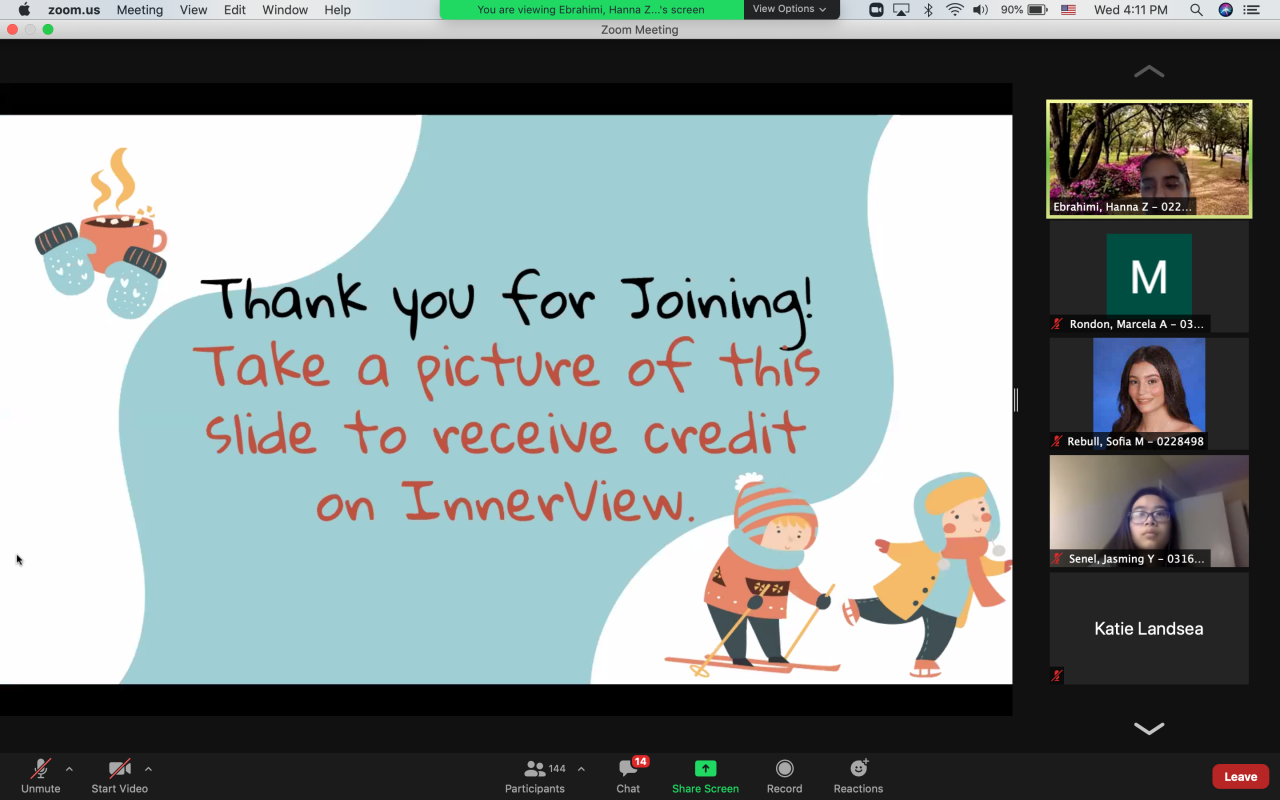Start the video camera
This screenshot has width=1280, height=800.
[119, 775]
